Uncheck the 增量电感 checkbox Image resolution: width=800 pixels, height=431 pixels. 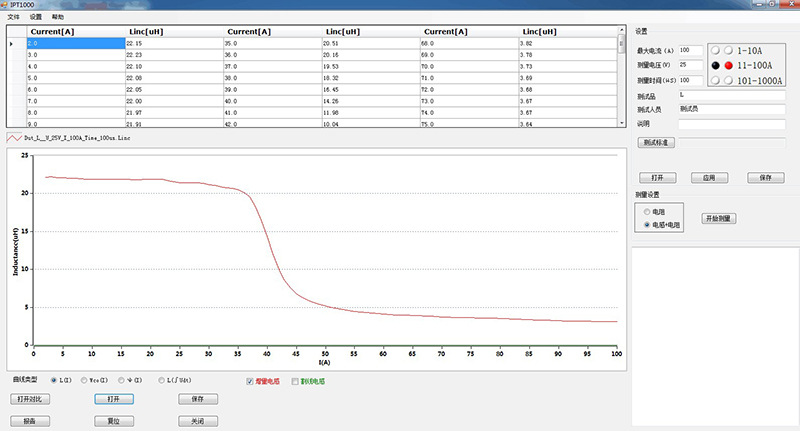[x=250, y=382]
